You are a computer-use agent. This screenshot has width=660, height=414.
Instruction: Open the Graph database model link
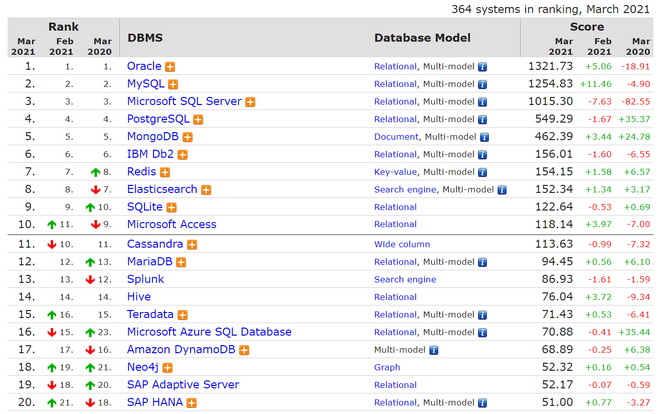click(387, 368)
